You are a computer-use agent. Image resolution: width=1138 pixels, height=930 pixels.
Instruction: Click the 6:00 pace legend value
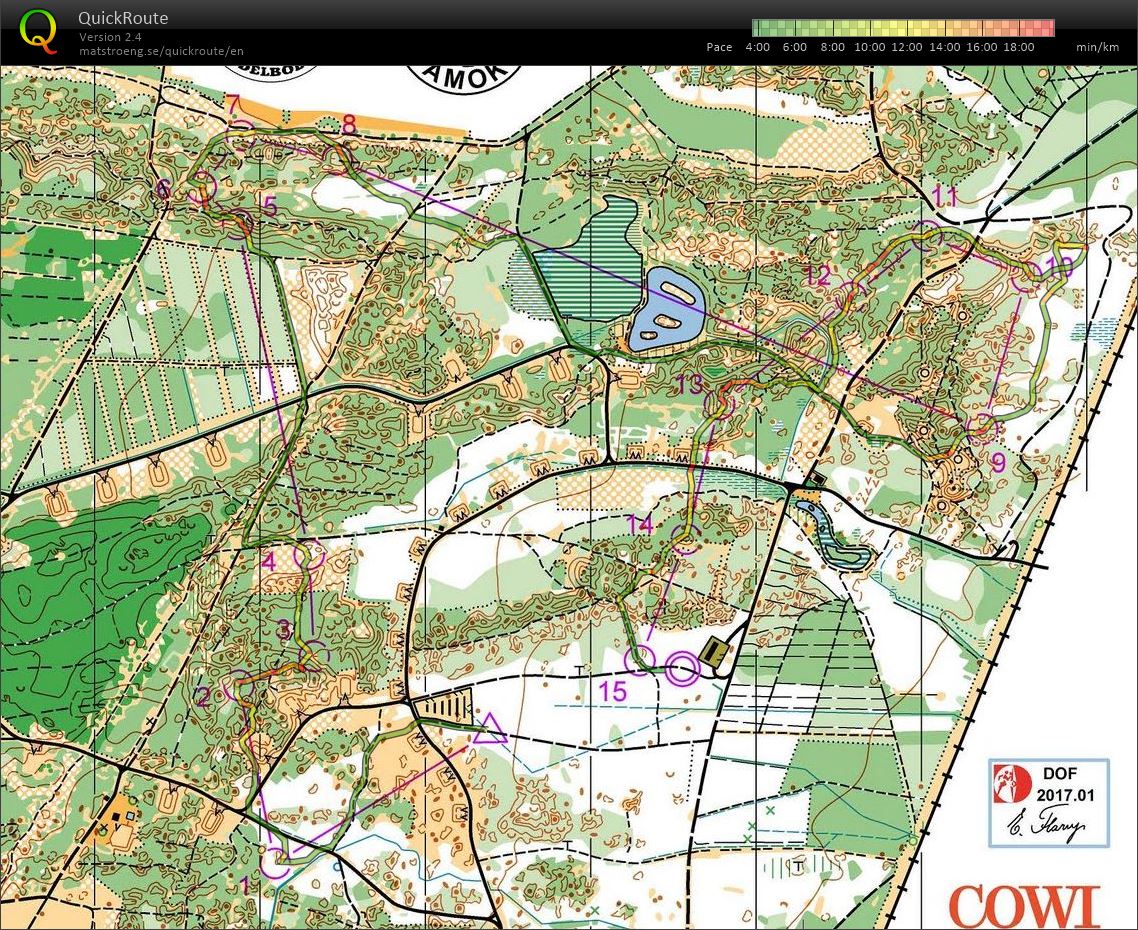tap(795, 47)
